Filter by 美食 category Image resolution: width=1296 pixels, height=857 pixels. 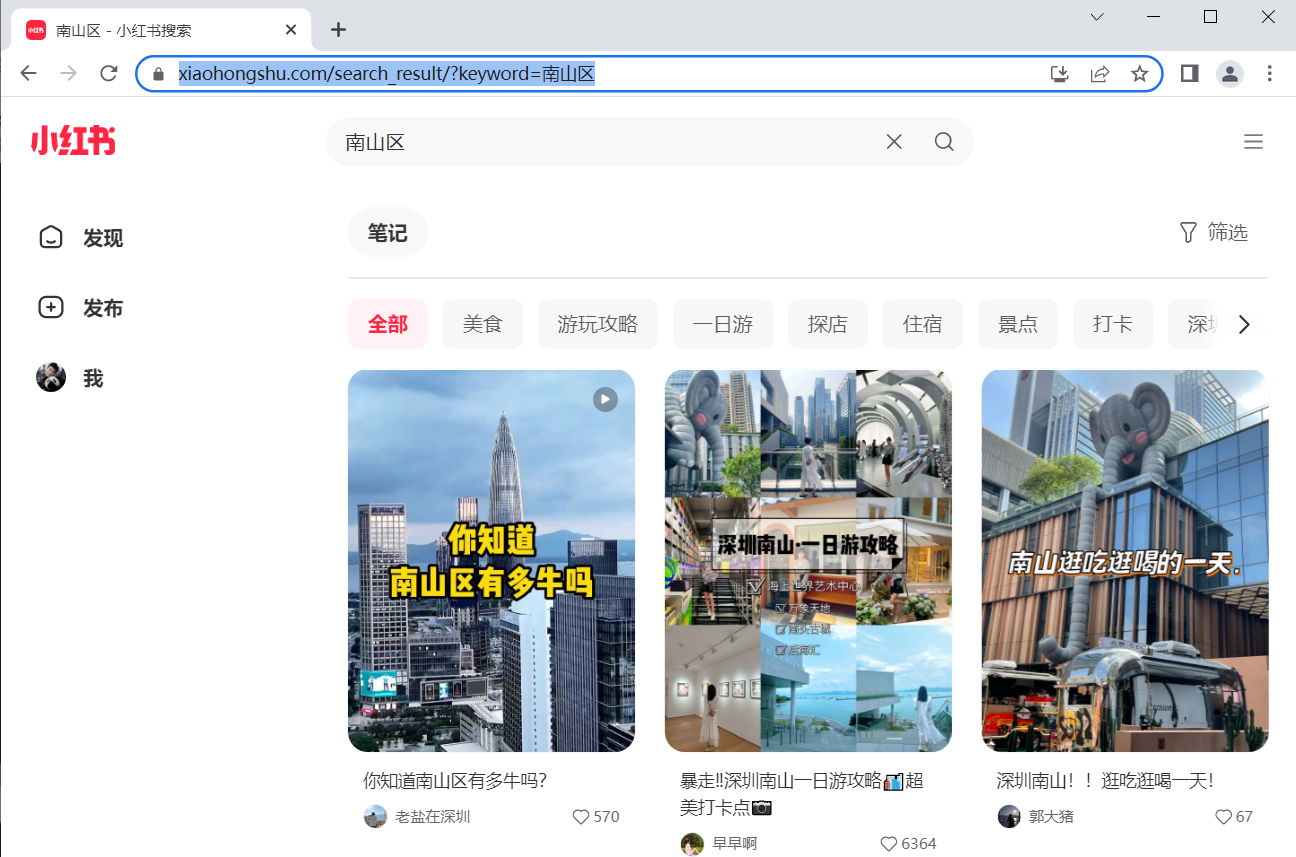(483, 324)
